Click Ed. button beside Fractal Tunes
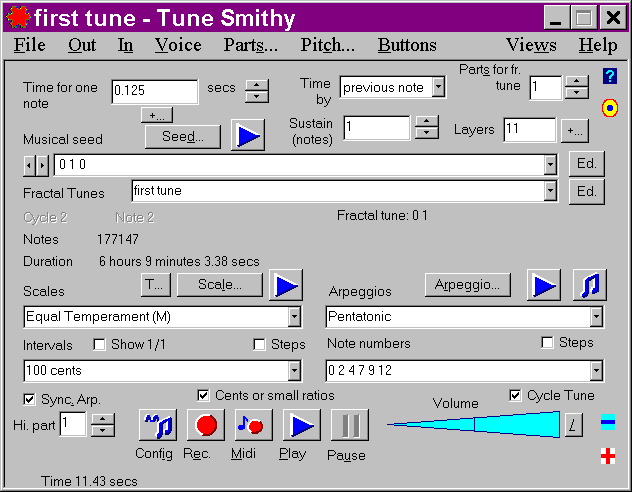The width and height of the screenshot is (632, 492). click(x=586, y=191)
